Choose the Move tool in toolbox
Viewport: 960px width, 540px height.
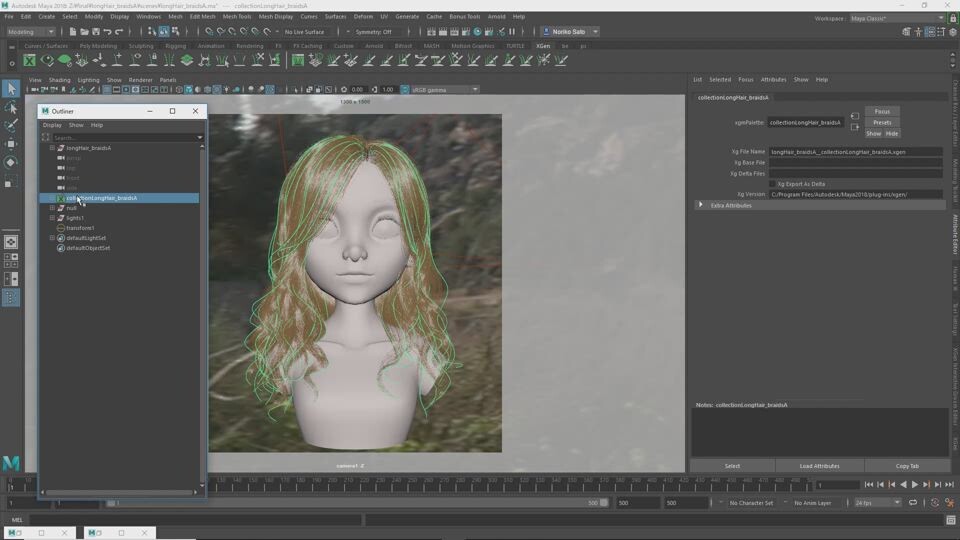pos(11,144)
